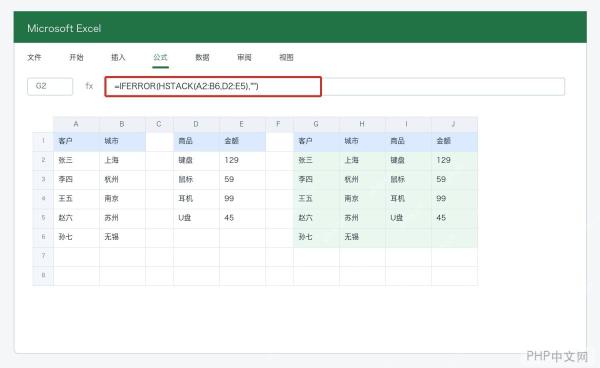The width and height of the screenshot is (600, 368).
Task: Click the fx insert function icon
Action: pos(89,86)
